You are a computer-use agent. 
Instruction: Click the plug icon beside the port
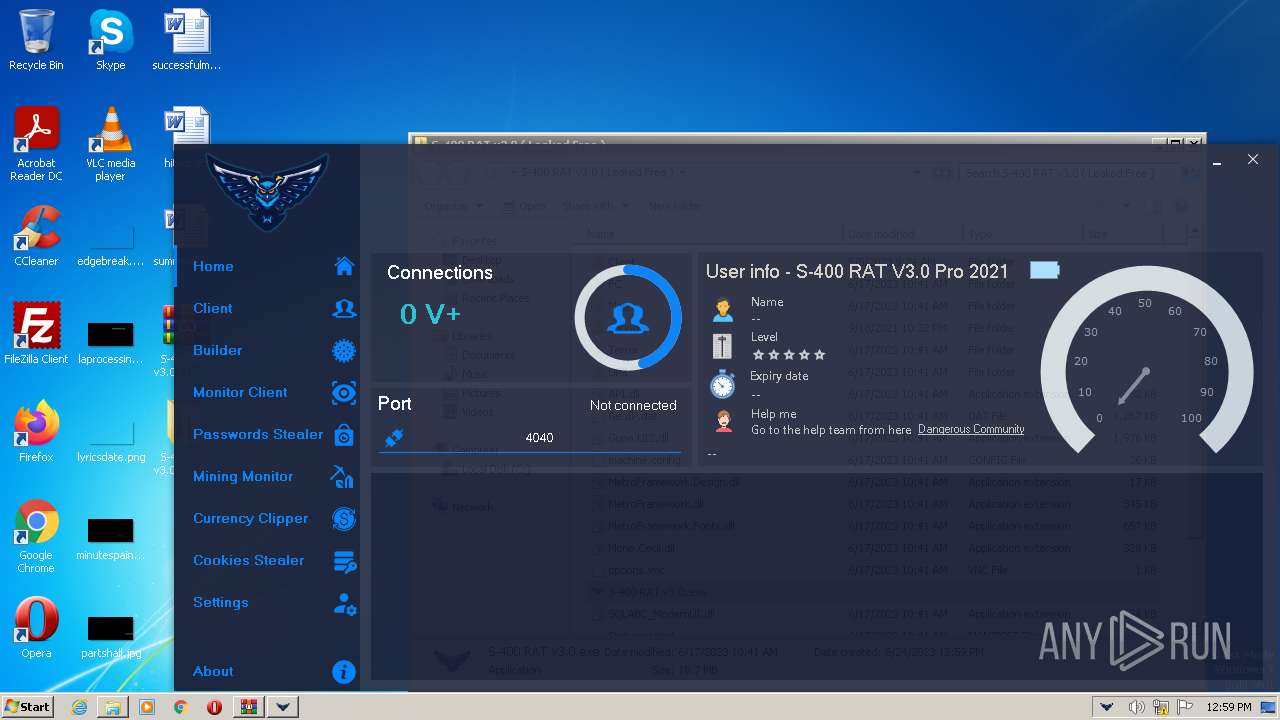click(x=394, y=437)
